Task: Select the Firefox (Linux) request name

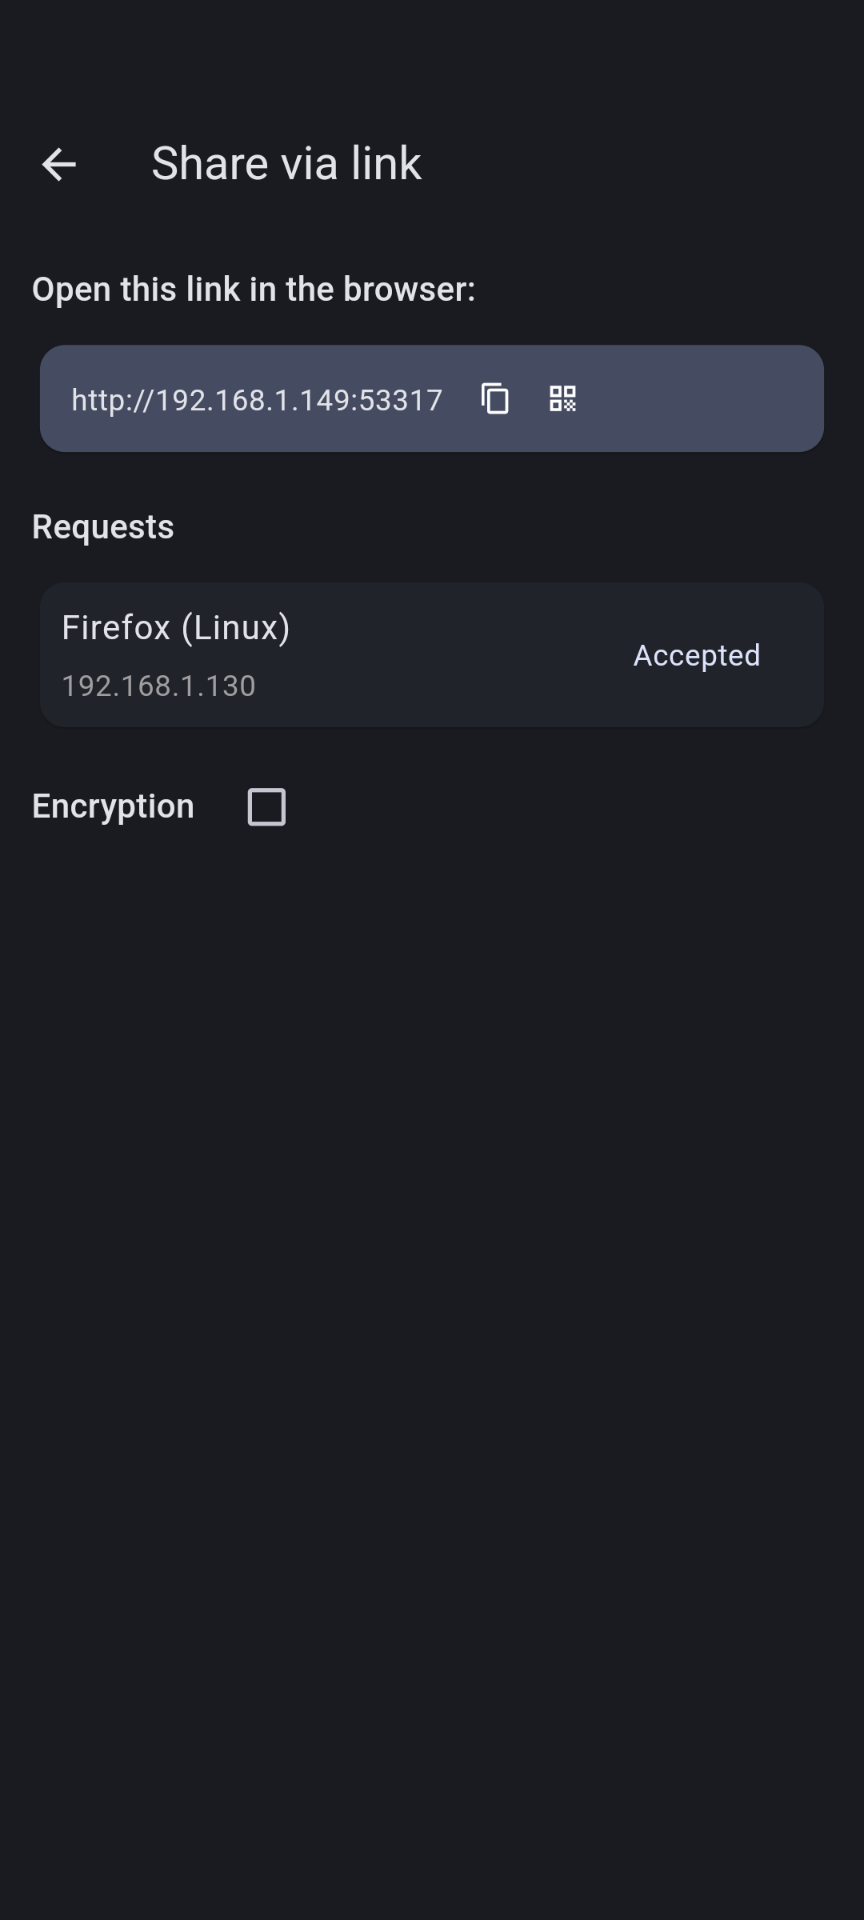Action: tap(176, 628)
